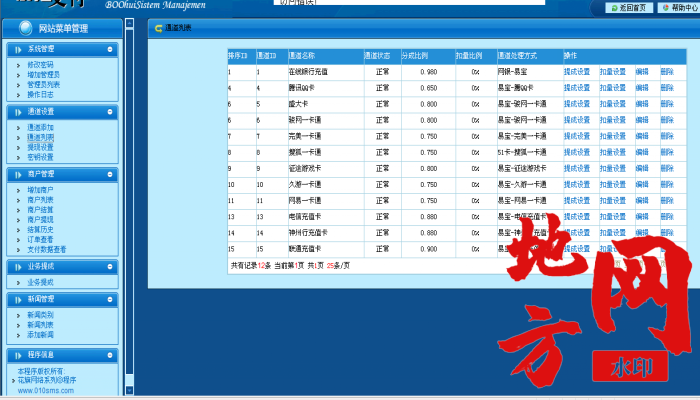The height and width of the screenshot is (400, 700).
Task: Click the play-arrow icon of 业务提成 section
Action: [x=18, y=267]
